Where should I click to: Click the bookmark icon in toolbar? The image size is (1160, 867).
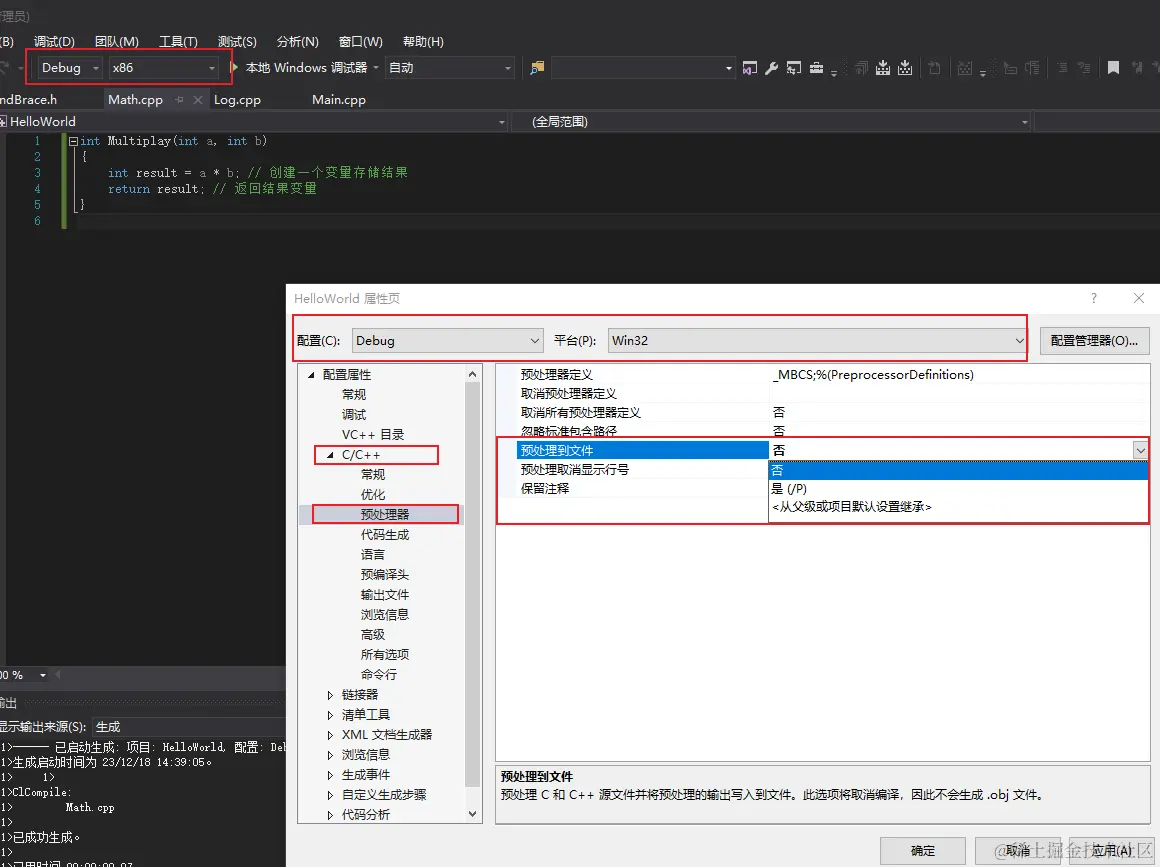[x=1113, y=68]
